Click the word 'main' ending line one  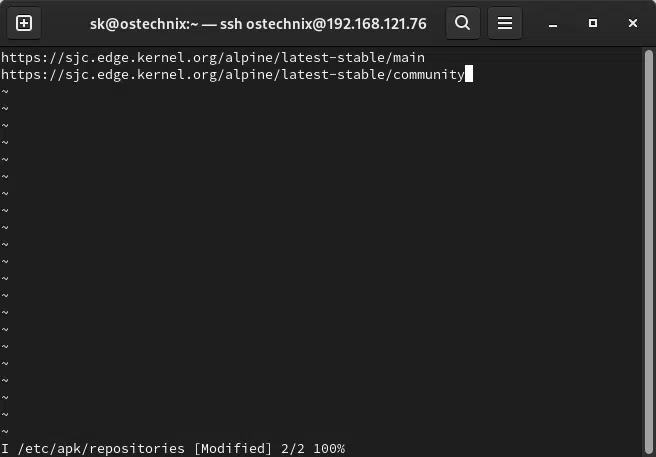click(410, 57)
